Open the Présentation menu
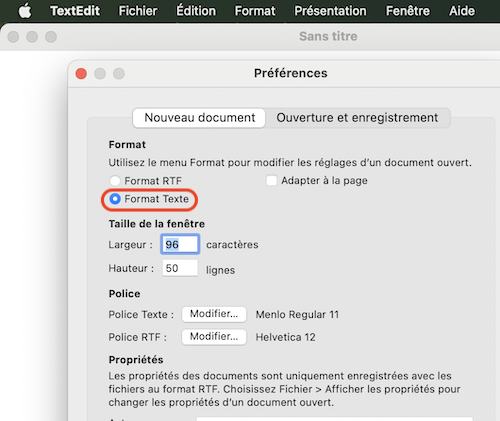 (x=330, y=11)
